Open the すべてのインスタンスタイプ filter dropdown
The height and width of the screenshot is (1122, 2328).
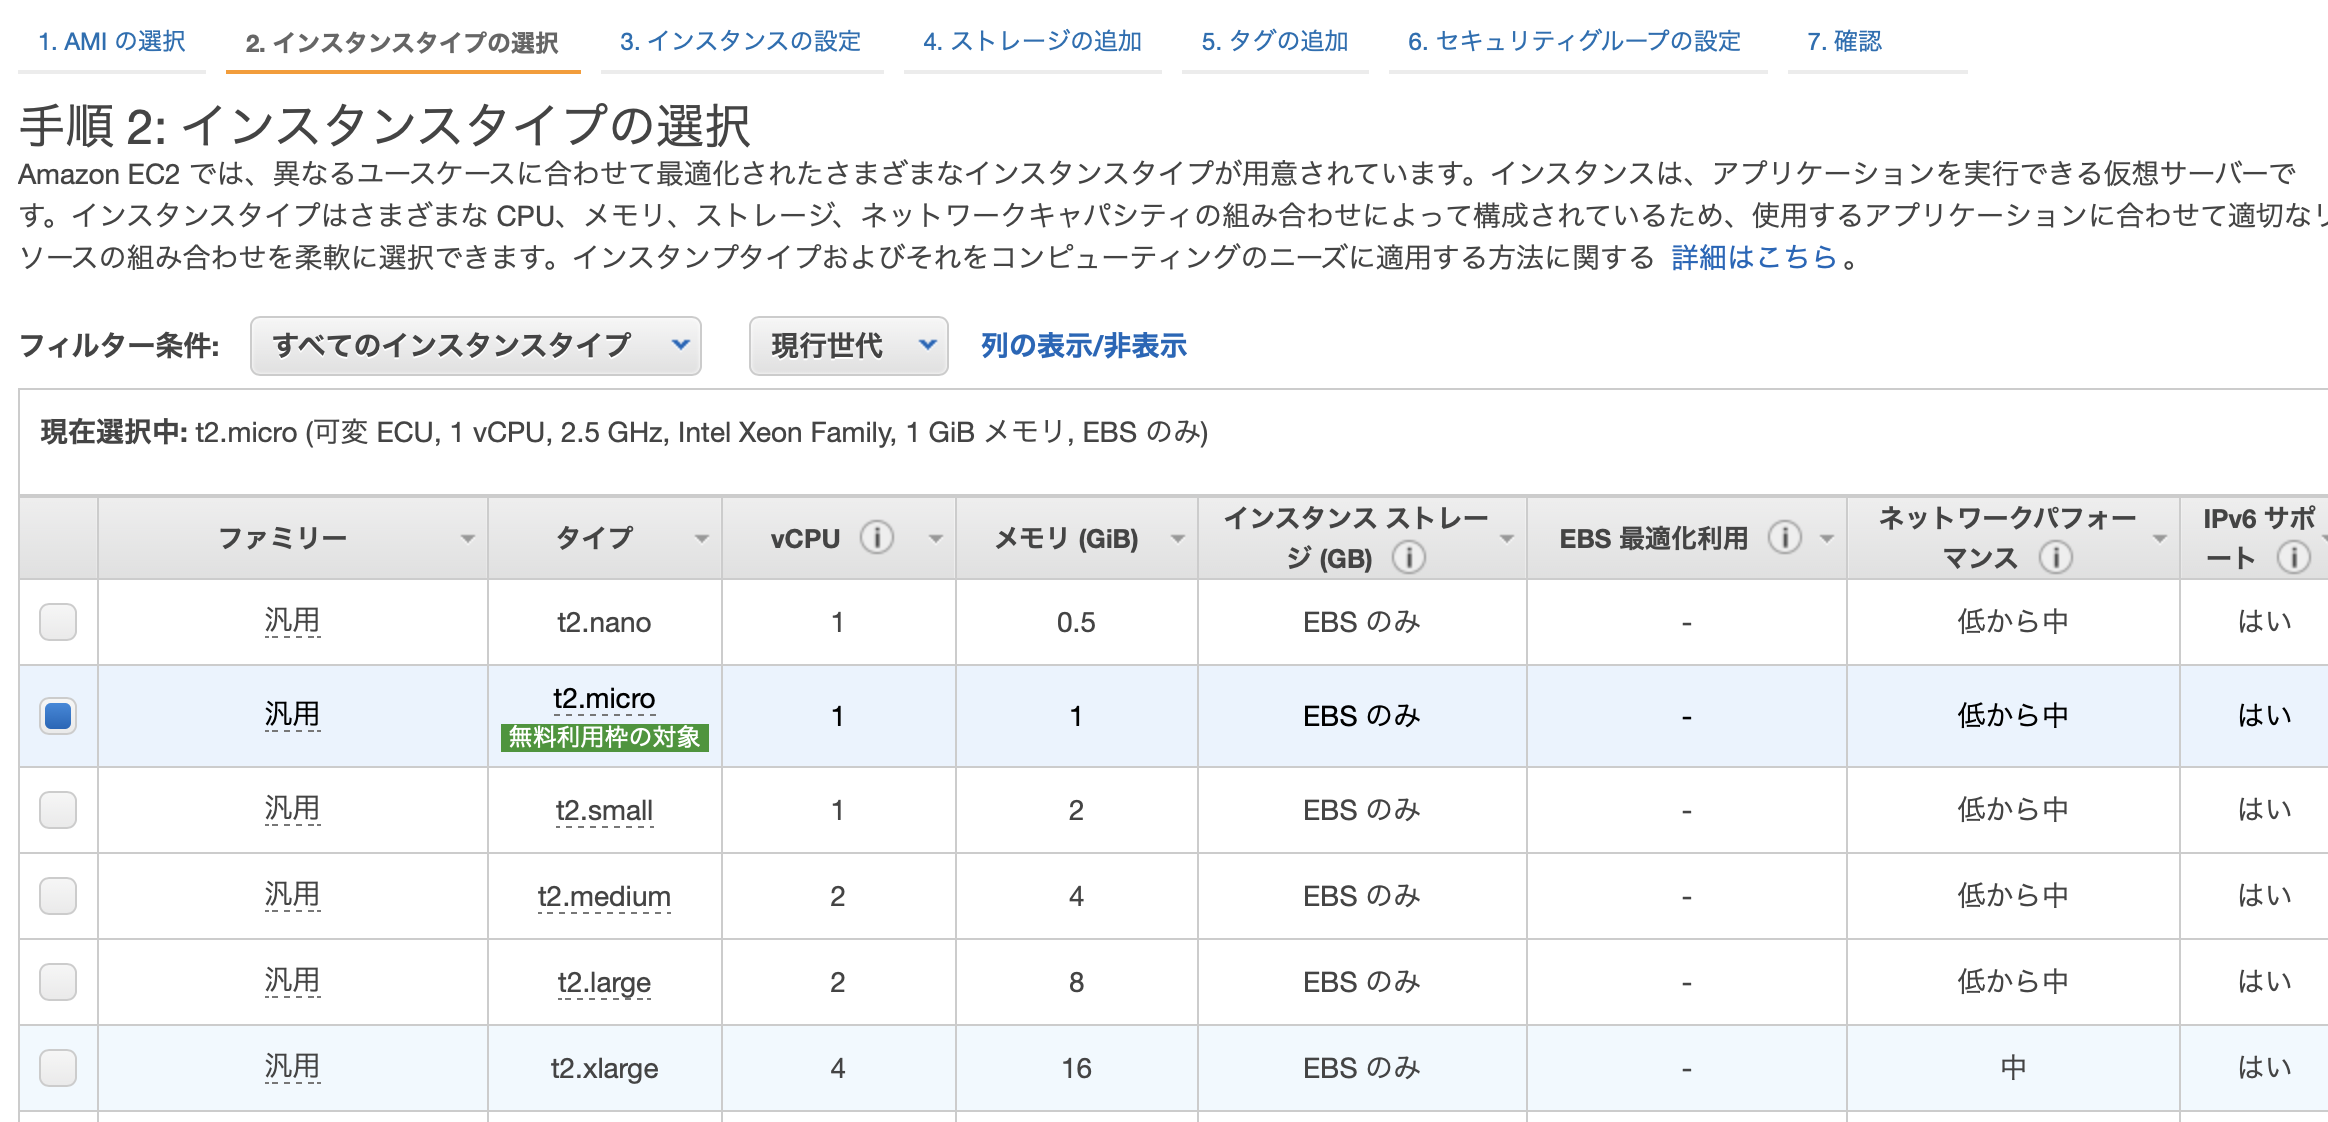(x=476, y=346)
